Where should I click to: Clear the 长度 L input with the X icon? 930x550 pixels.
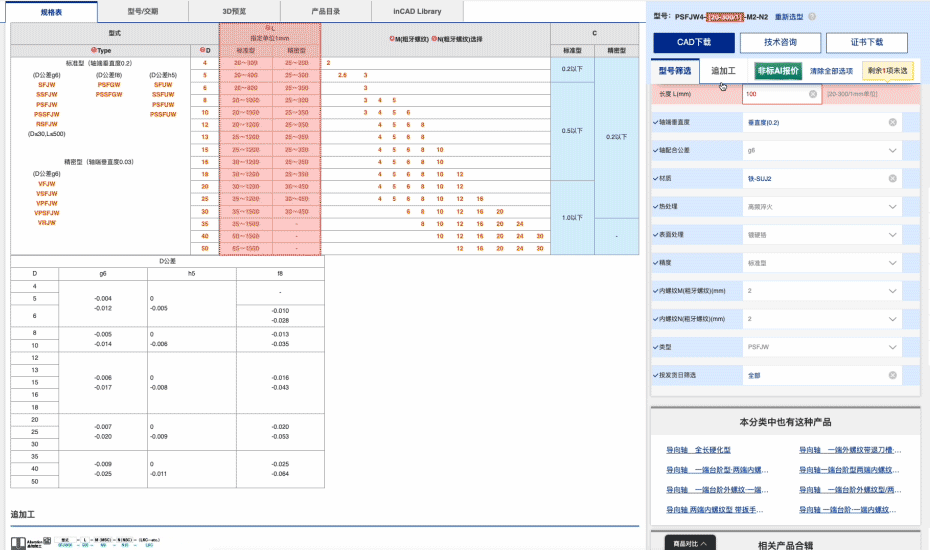pyautogui.click(x=813, y=94)
